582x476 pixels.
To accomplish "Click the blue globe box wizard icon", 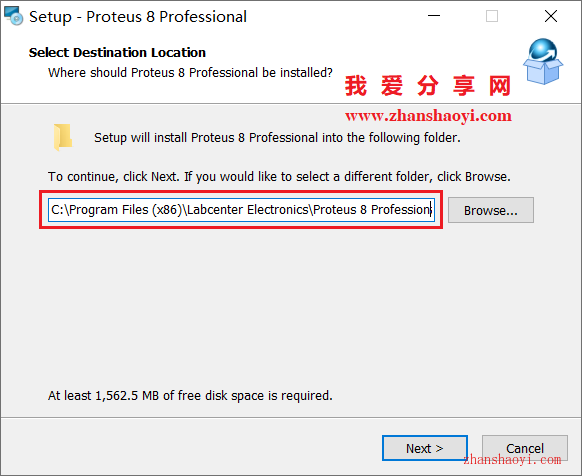I will pos(543,62).
